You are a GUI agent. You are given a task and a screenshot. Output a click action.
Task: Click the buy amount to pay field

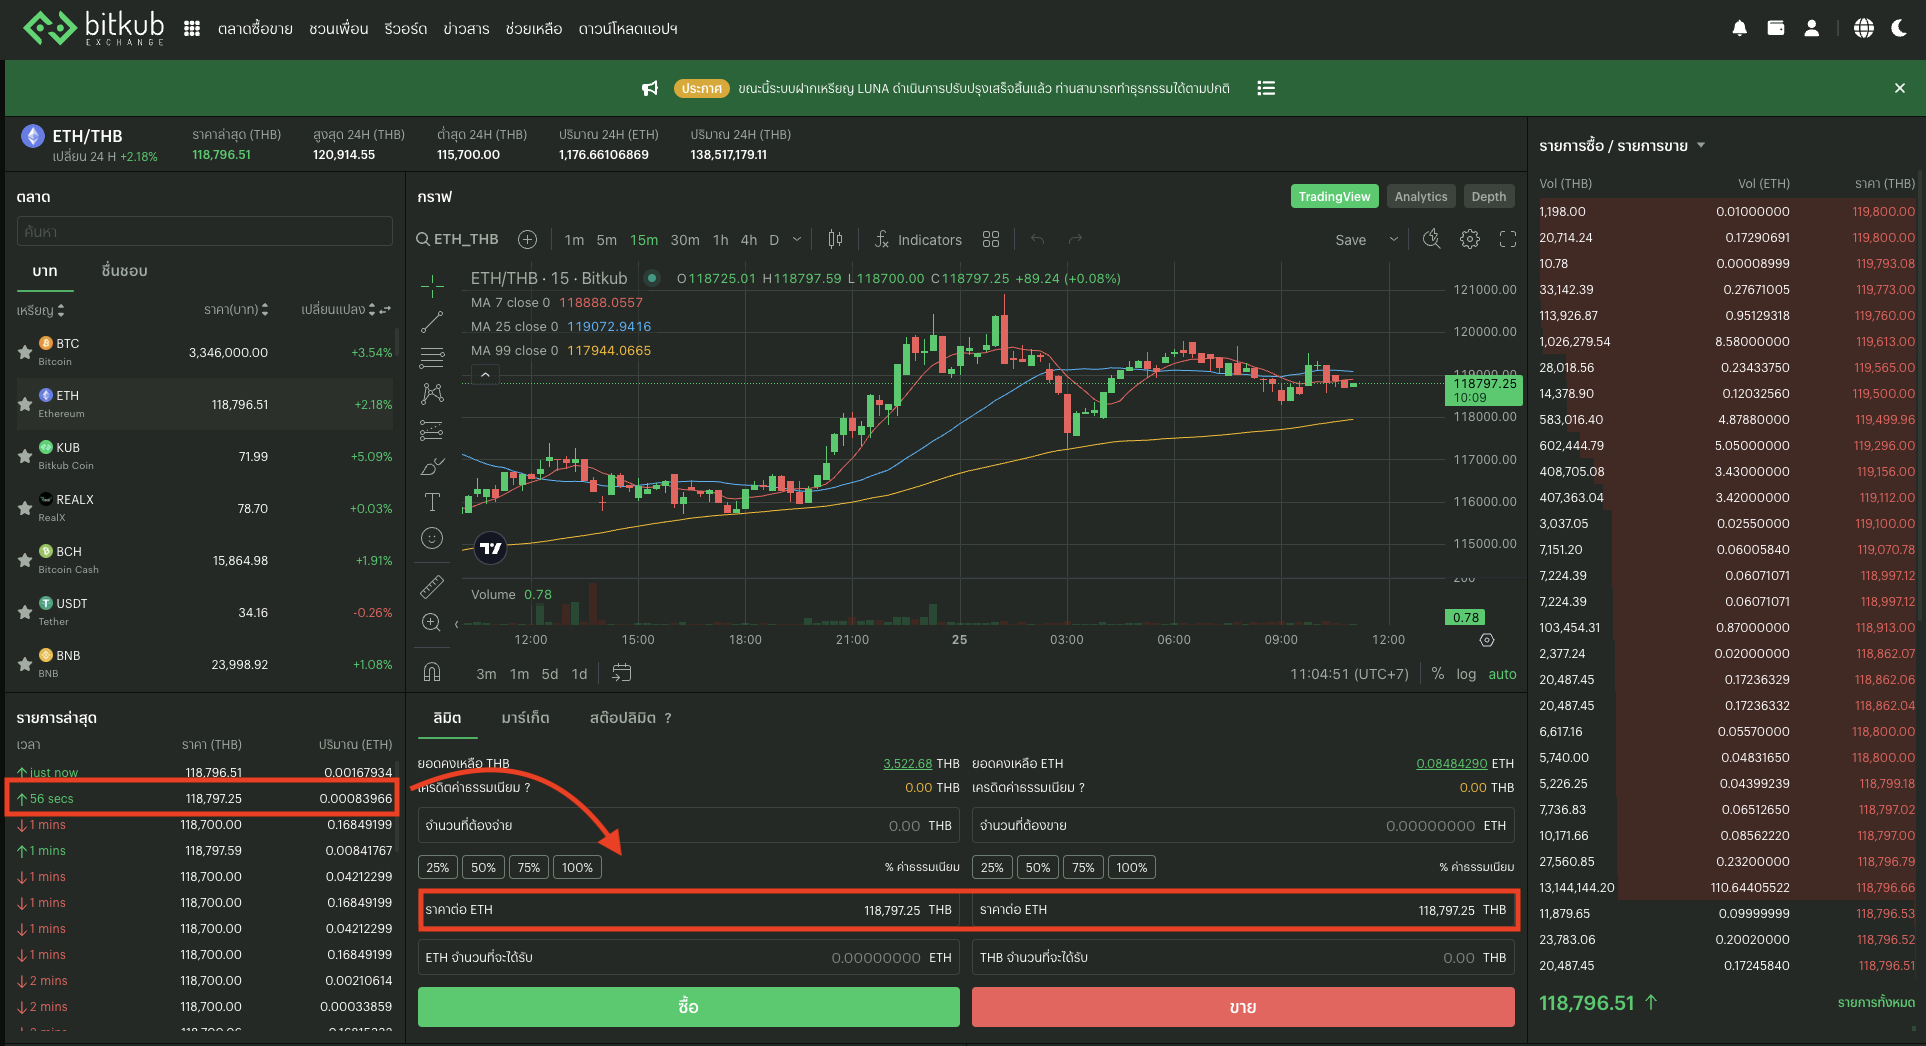click(688, 826)
